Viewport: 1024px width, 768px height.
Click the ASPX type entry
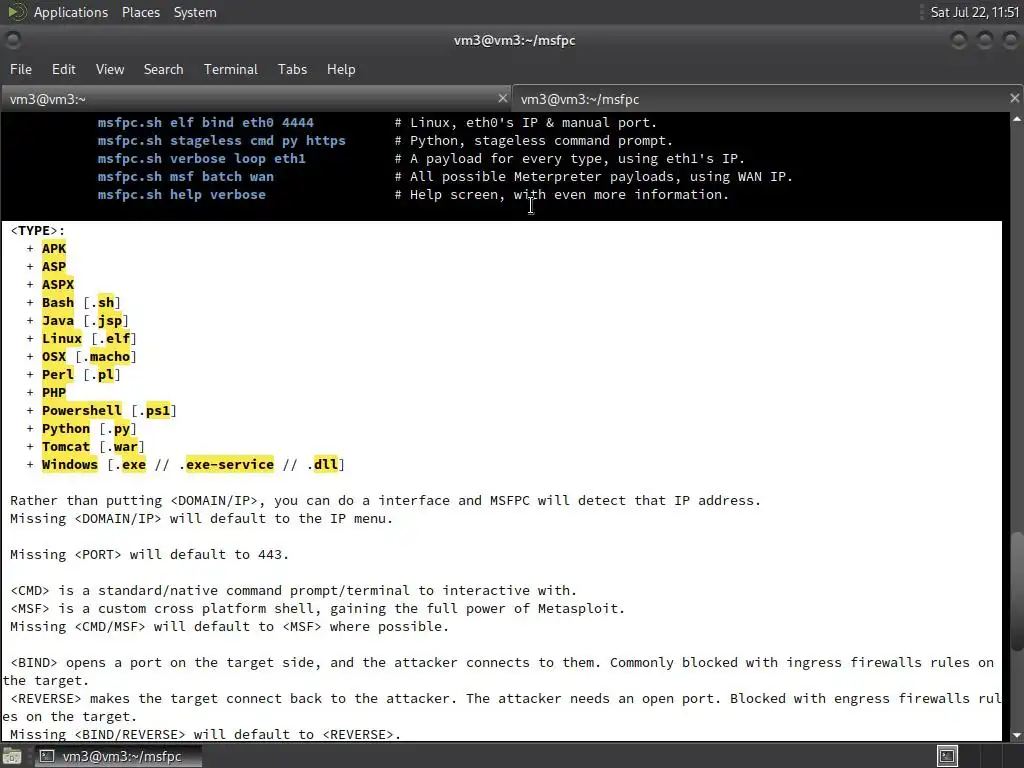tap(57, 285)
